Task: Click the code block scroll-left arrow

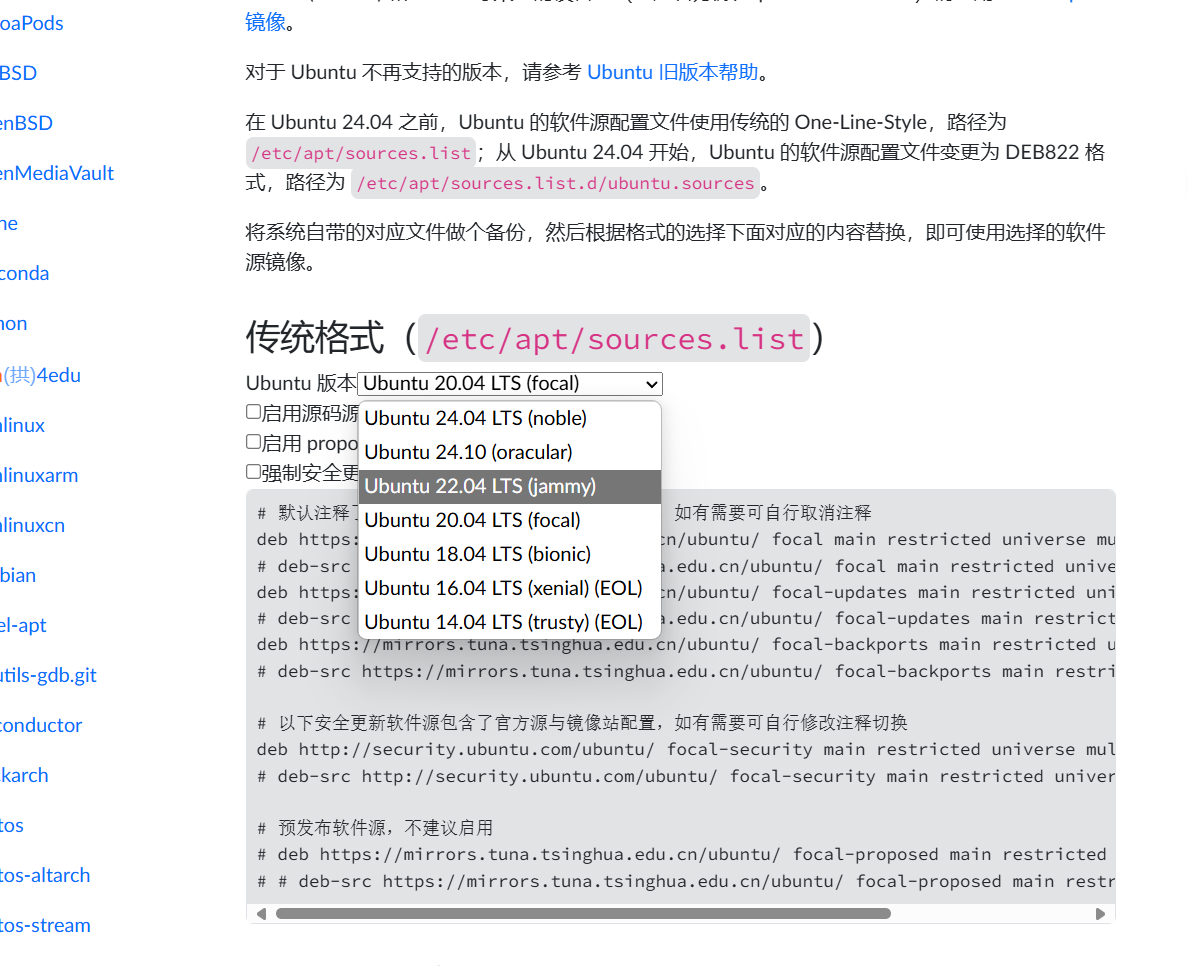Action: pyautogui.click(x=261, y=914)
